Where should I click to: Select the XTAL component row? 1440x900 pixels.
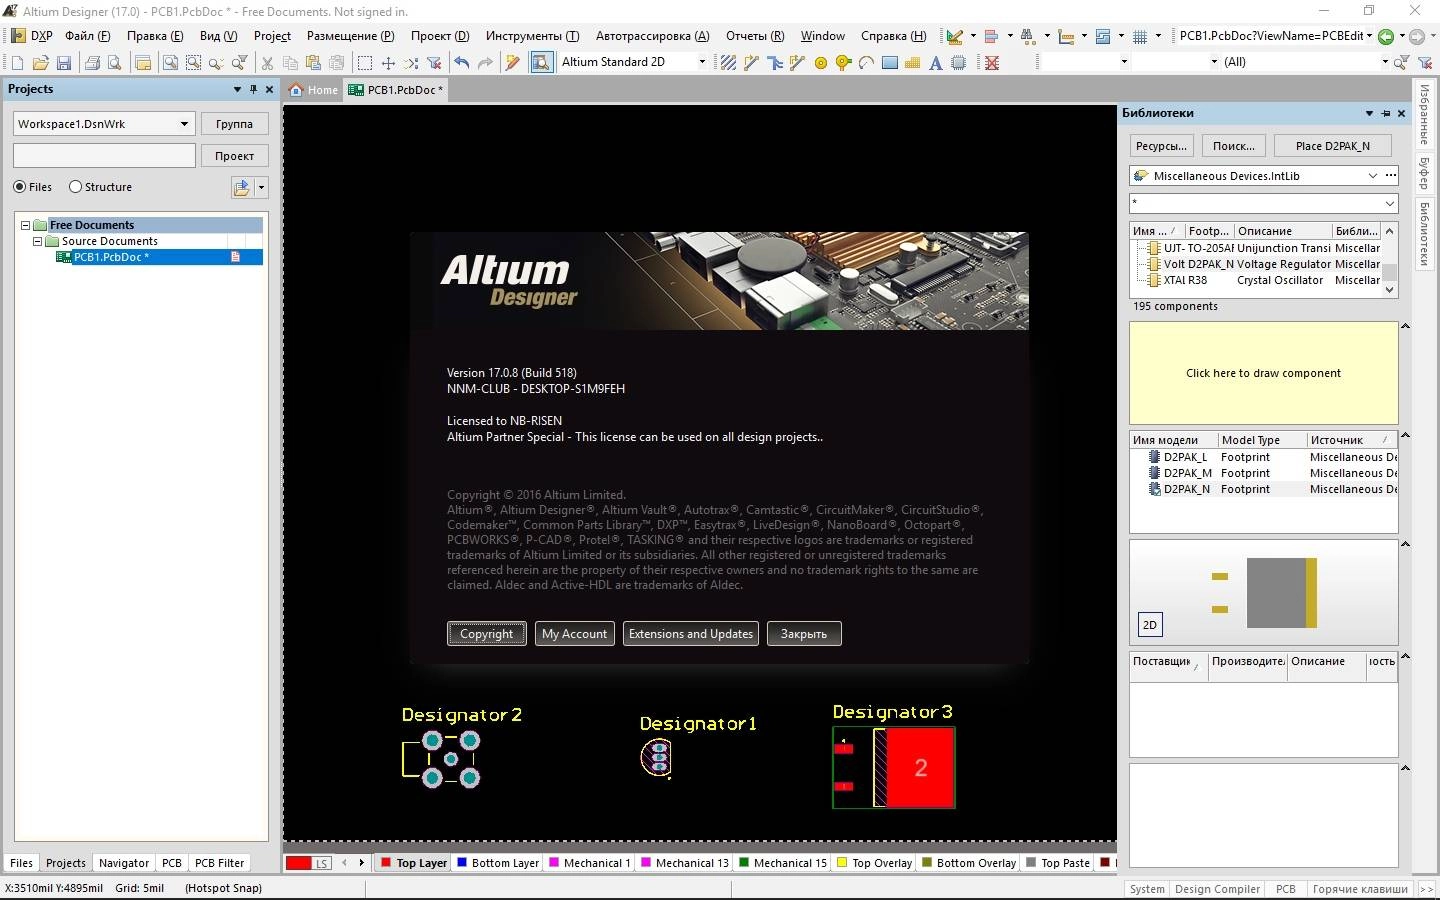[1258, 280]
